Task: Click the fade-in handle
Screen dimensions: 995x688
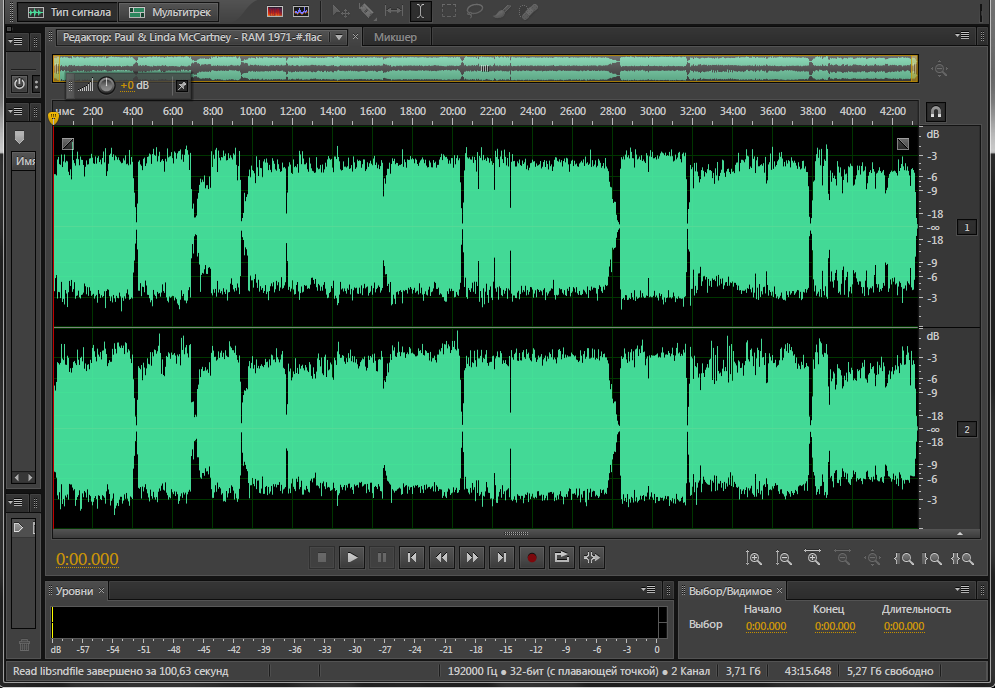Action: click(x=68, y=144)
